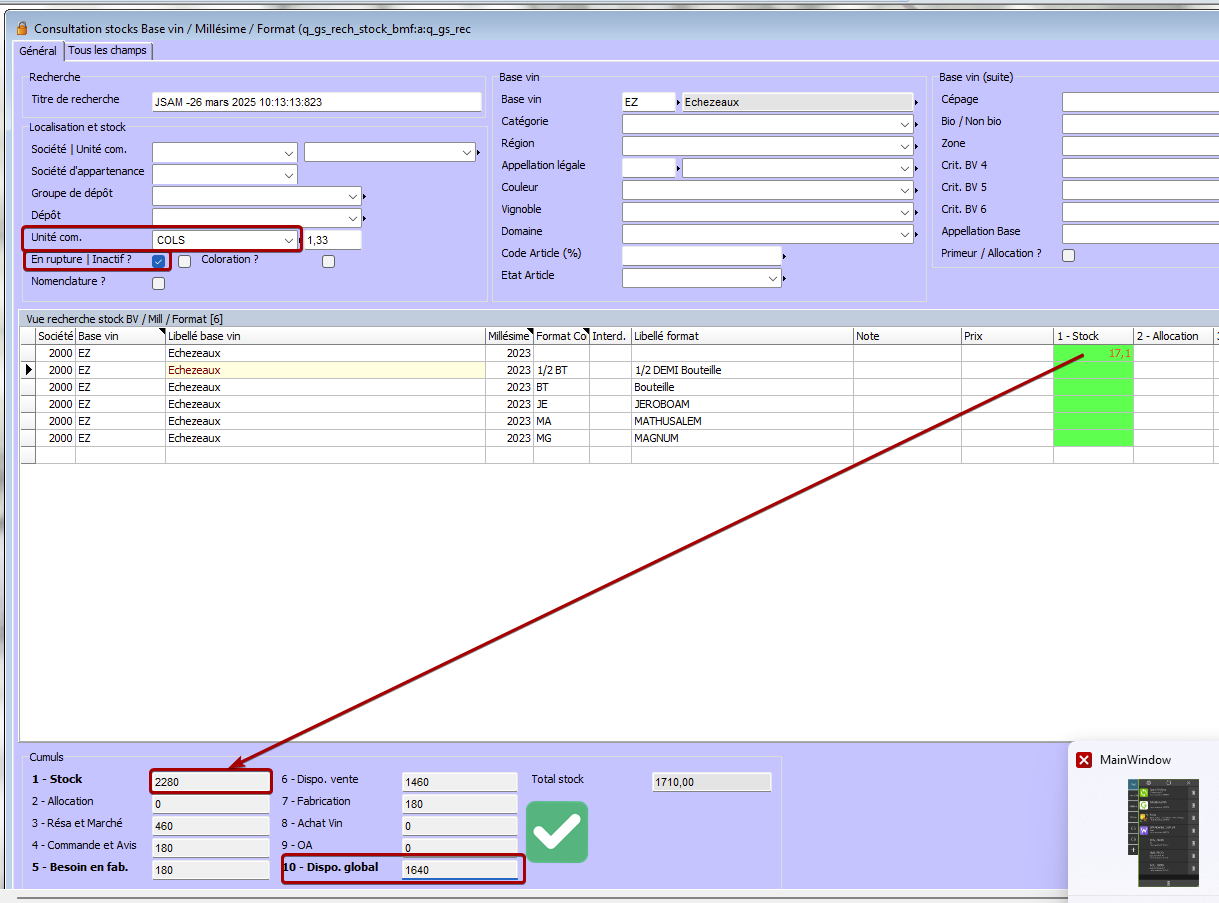This screenshot has height=903, width=1219.
Task: Click the MainWindow preview thumbnail
Action: (1161, 831)
